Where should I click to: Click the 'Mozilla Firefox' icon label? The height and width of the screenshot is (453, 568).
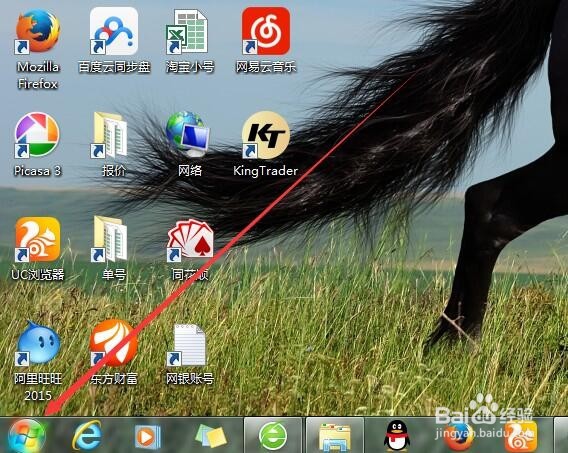[38, 75]
